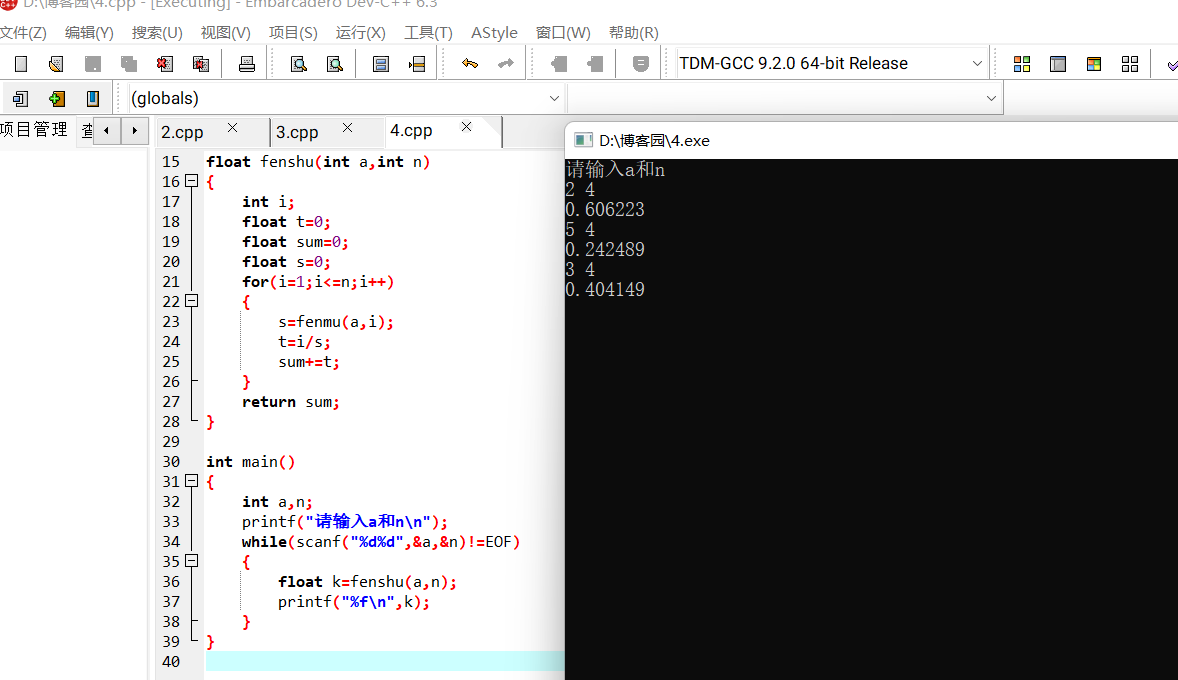Collapse the while block fold at line 35
The width and height of the screenshot is (1178, 680).
[x=192, y=561]
